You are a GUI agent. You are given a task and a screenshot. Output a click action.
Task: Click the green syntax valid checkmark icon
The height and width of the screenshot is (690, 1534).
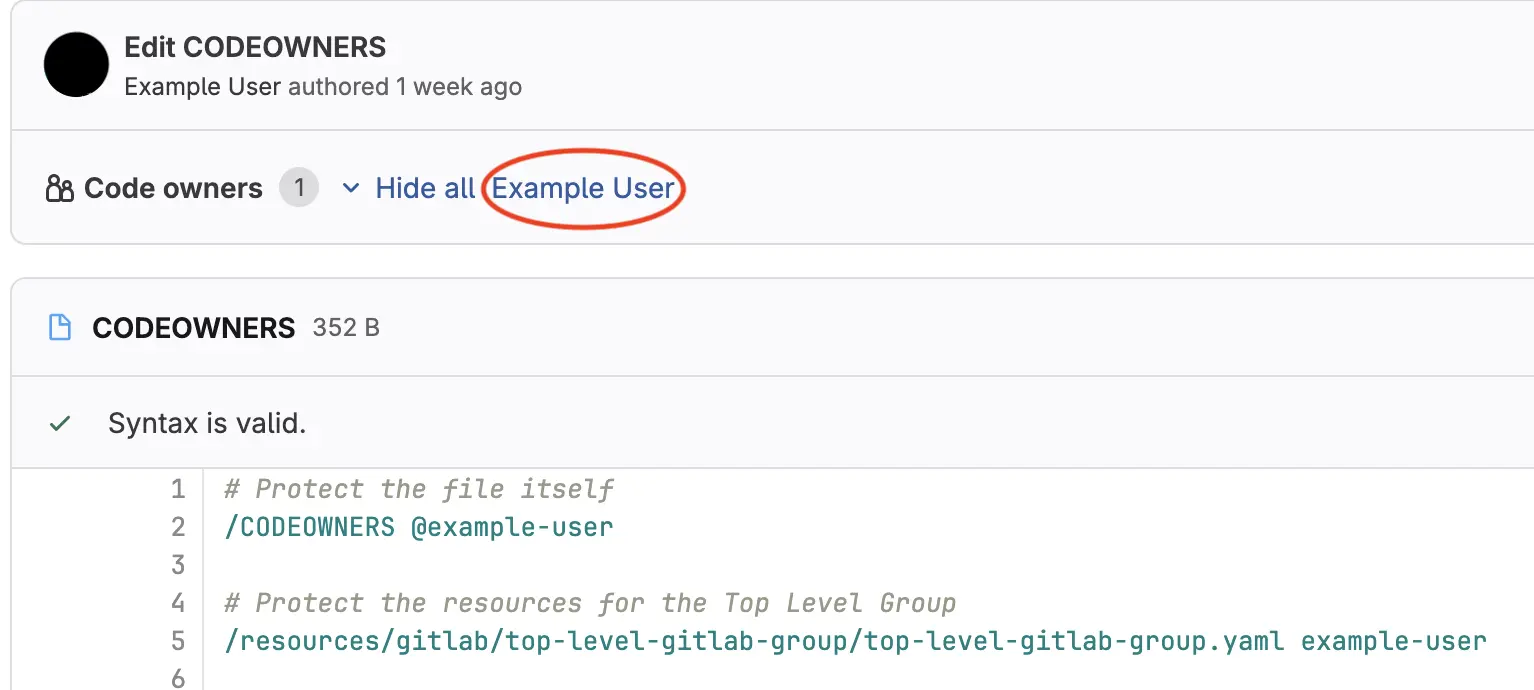click(x=60, y=424)
